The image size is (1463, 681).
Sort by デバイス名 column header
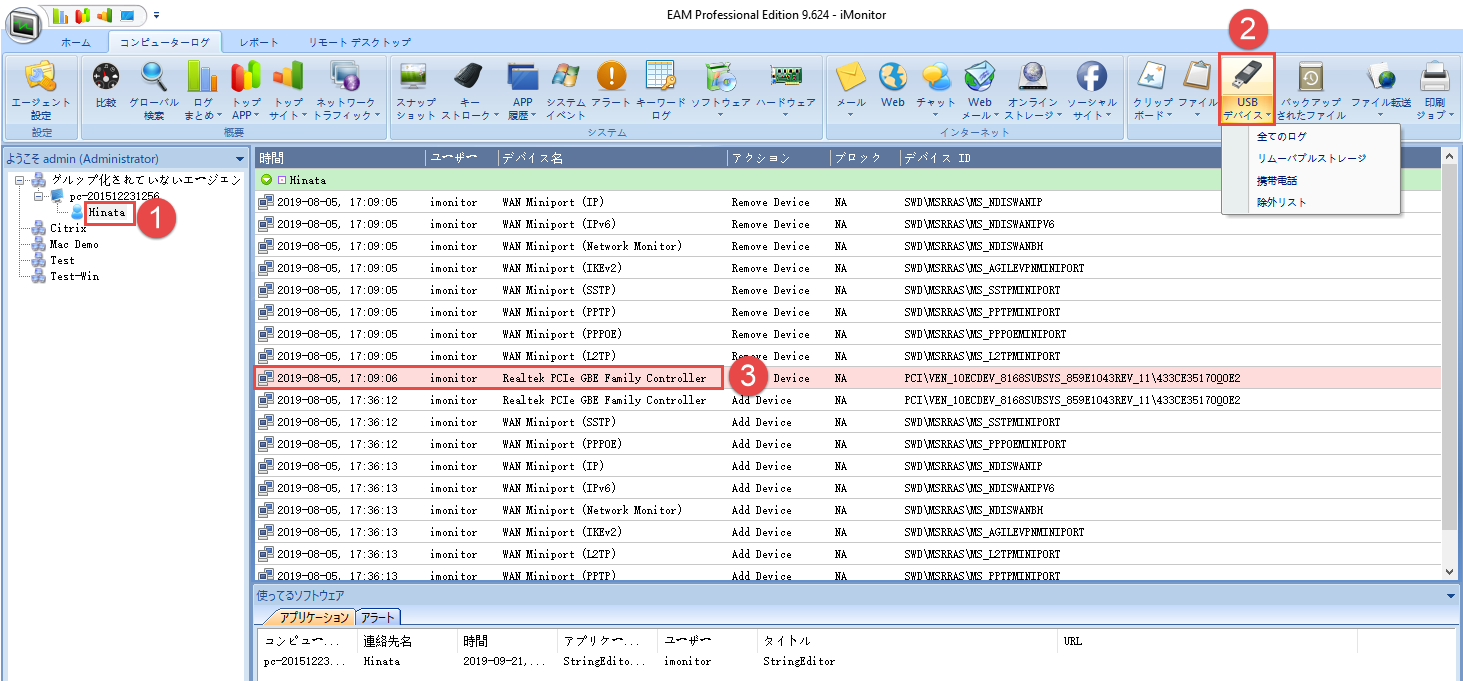click(612, 158)
